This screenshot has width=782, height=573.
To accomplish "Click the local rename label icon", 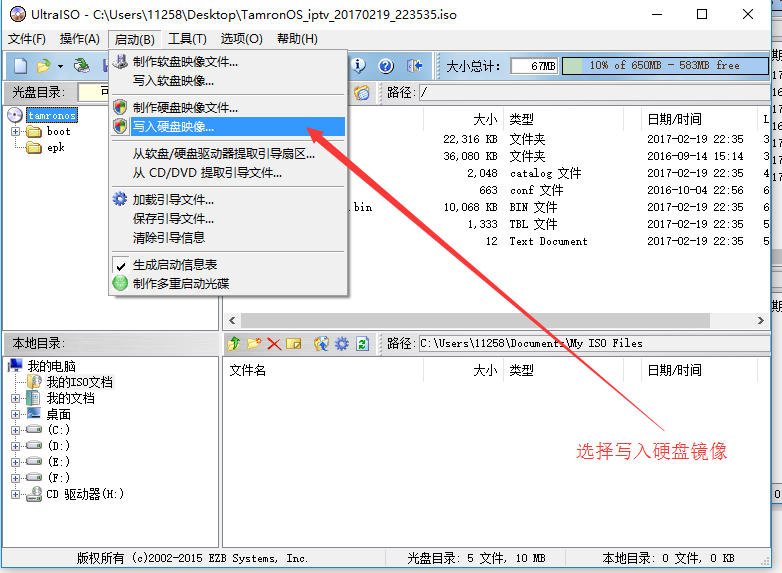I will [x=294, y=344].
